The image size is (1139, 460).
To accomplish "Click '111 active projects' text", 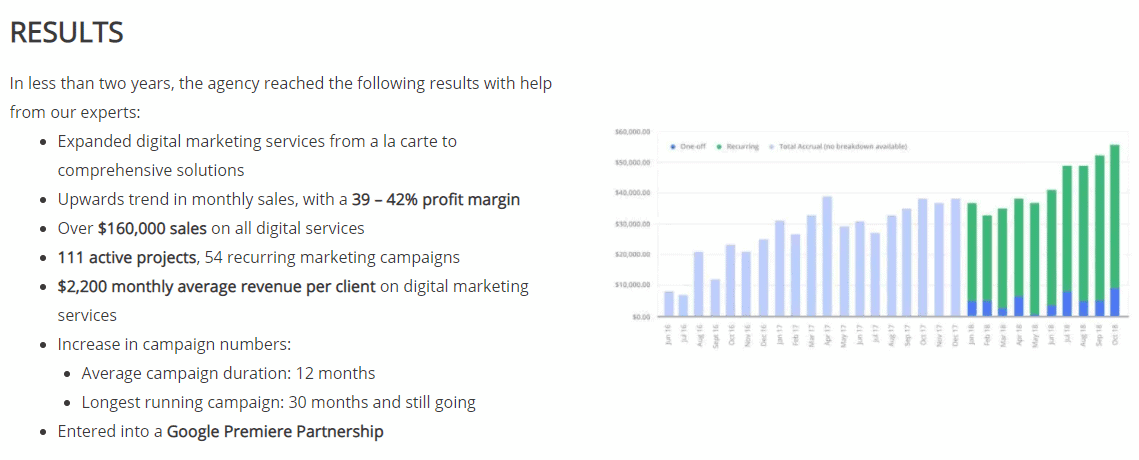I will [x=127, y=257].
